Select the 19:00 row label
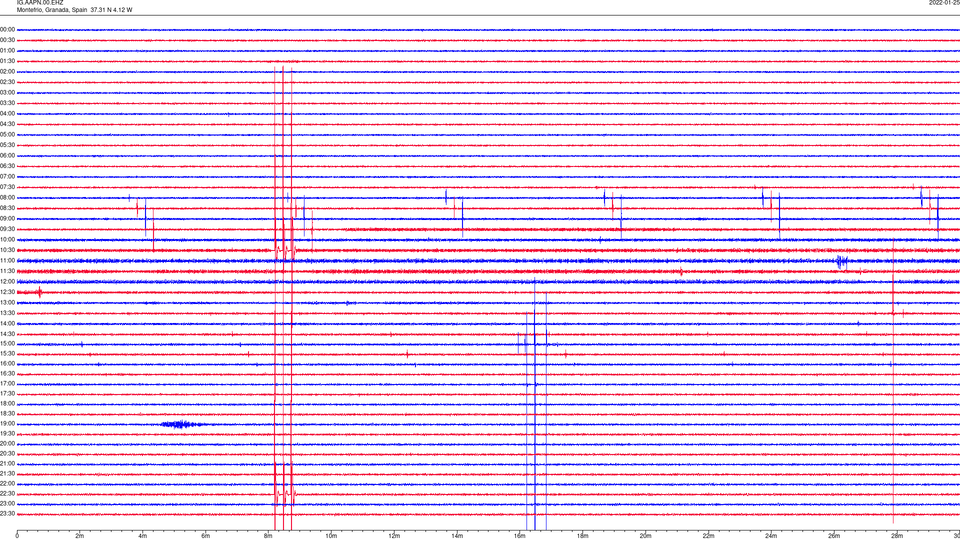Viewport: 960px width, 540px height. (7, 424)
